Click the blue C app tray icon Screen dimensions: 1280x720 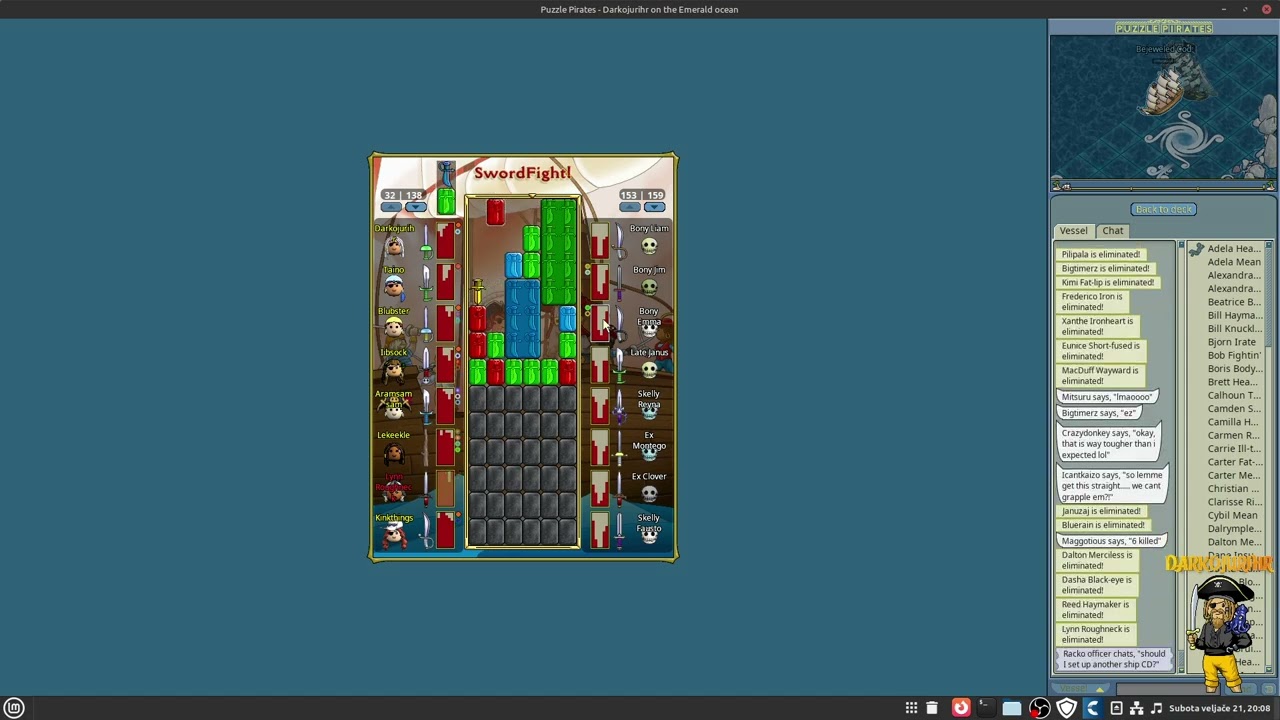pos(1093,709)
